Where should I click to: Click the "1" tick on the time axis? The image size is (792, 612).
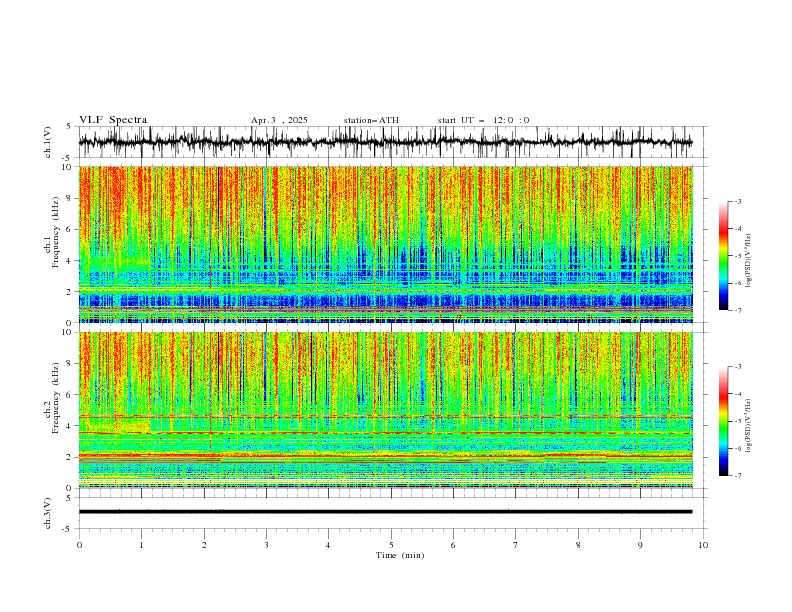[141, 545]
